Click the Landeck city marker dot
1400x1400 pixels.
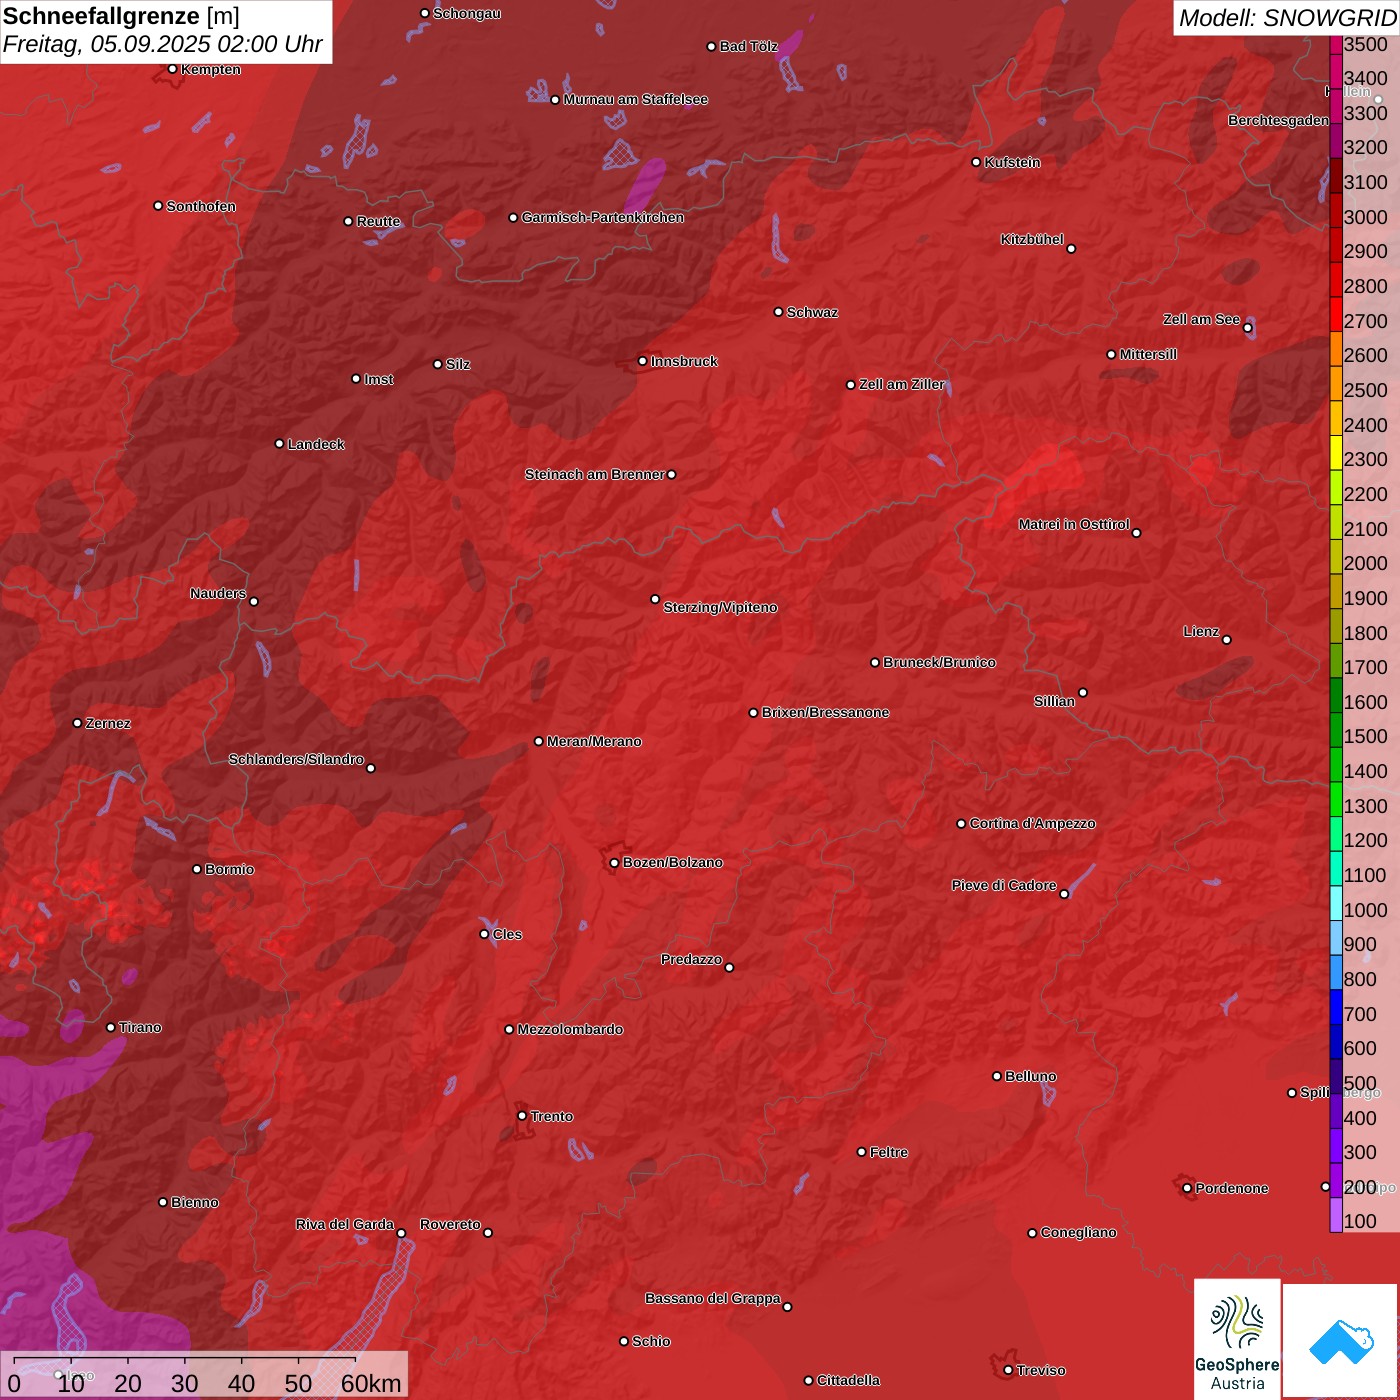[x=279, y=444]
